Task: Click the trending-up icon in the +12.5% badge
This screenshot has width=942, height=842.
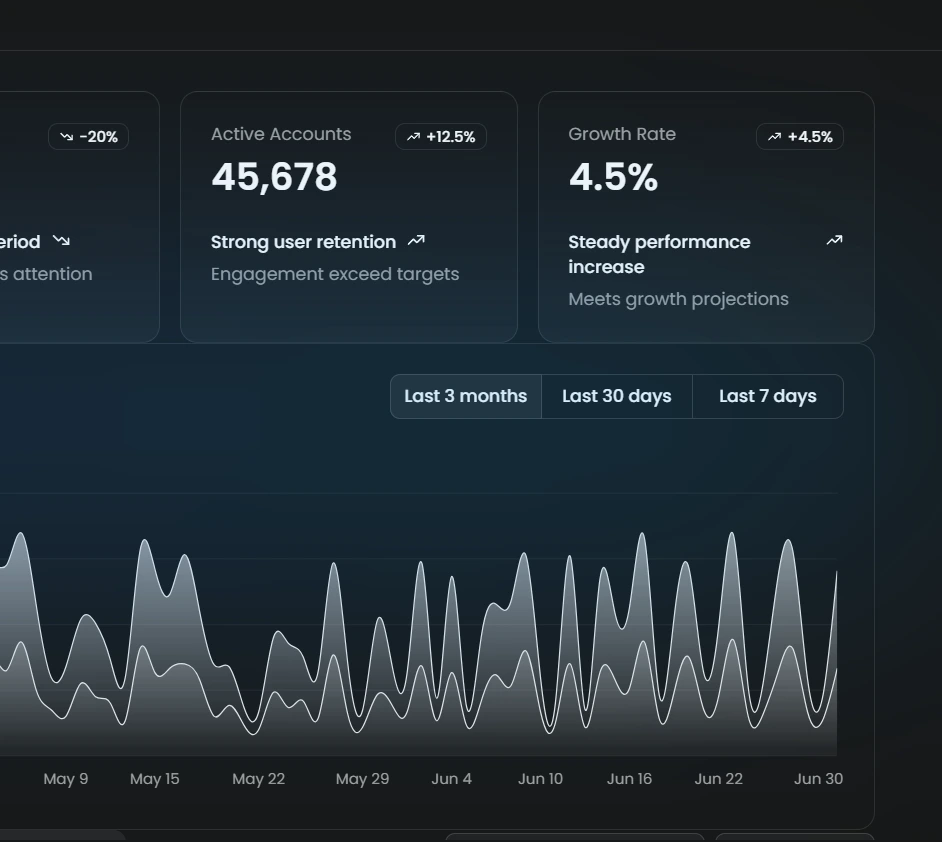Action: click(413, 137)
